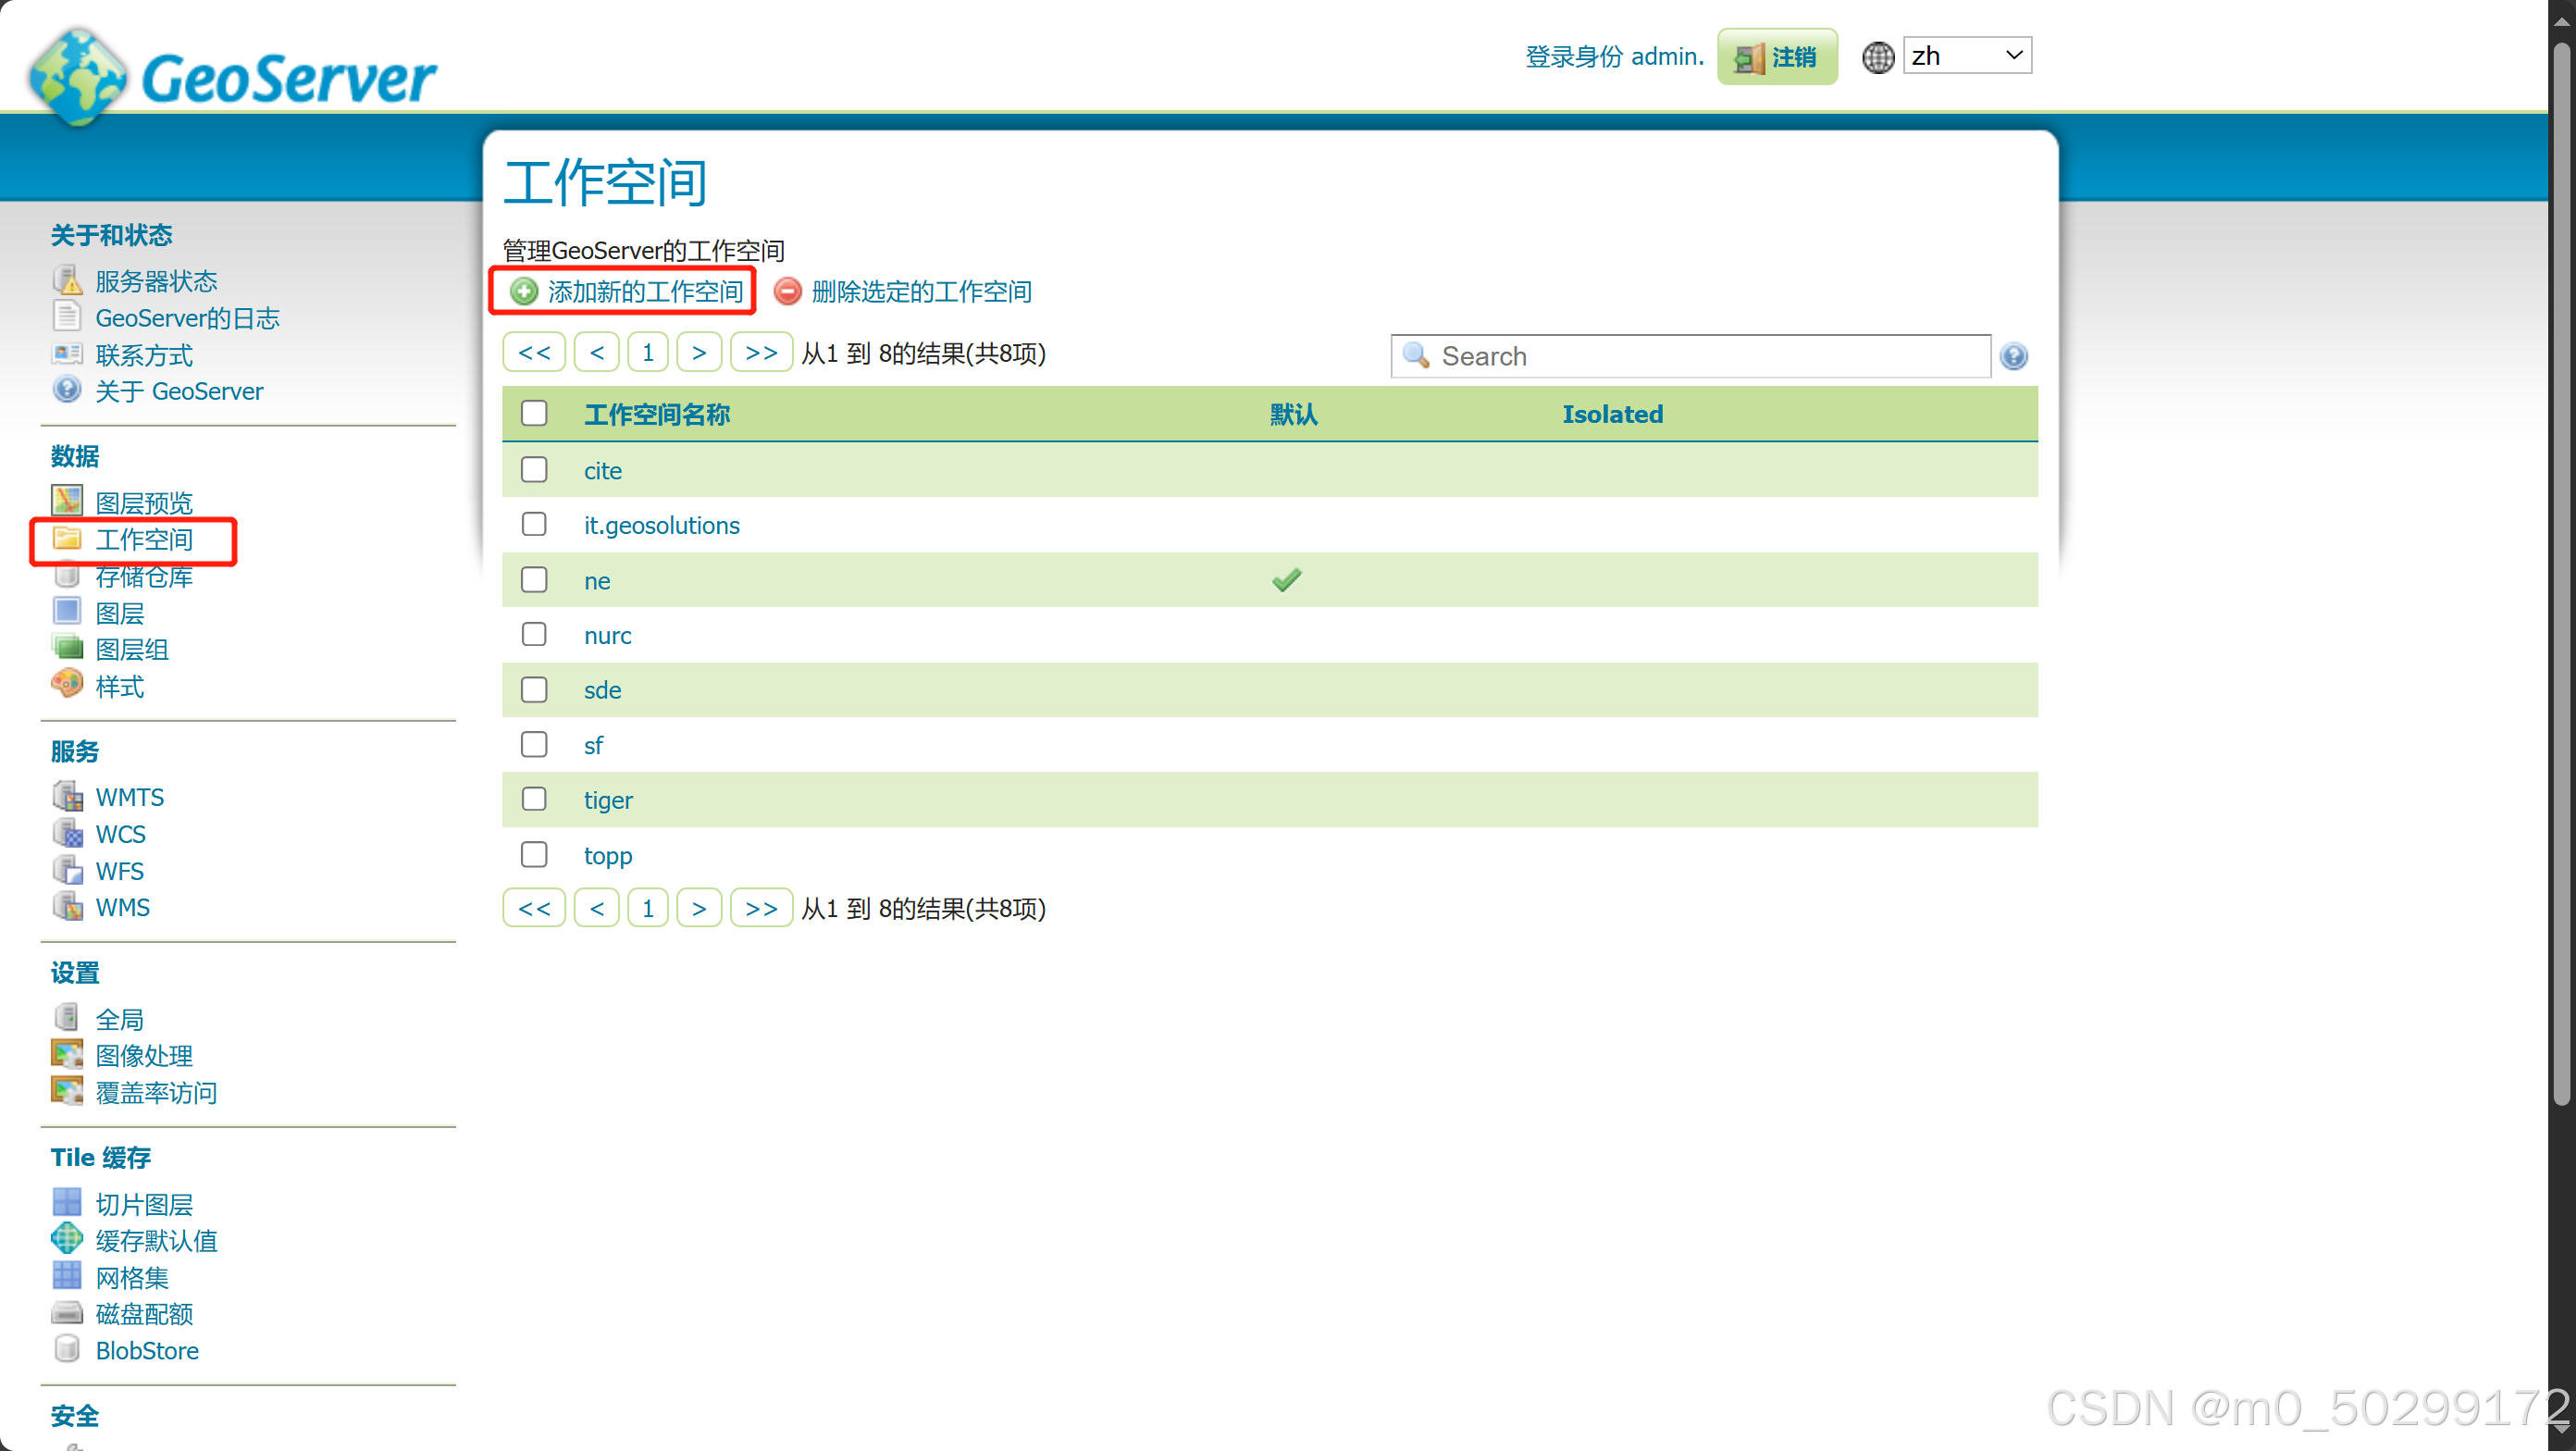
Task: Click the WMS service icon
Action: [67, 906]
